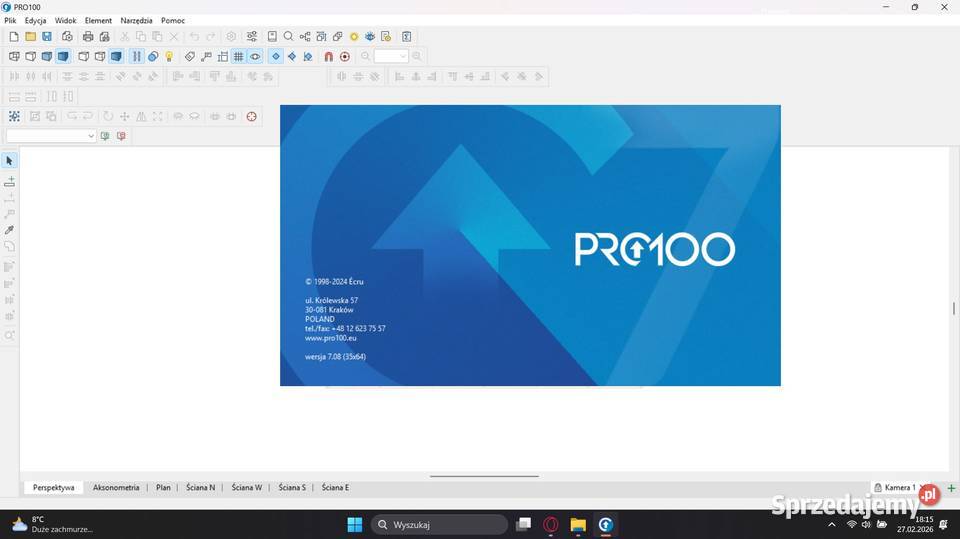
Task: Click the Wyszukaj taskbar search box
Action: tap(440, 525)
